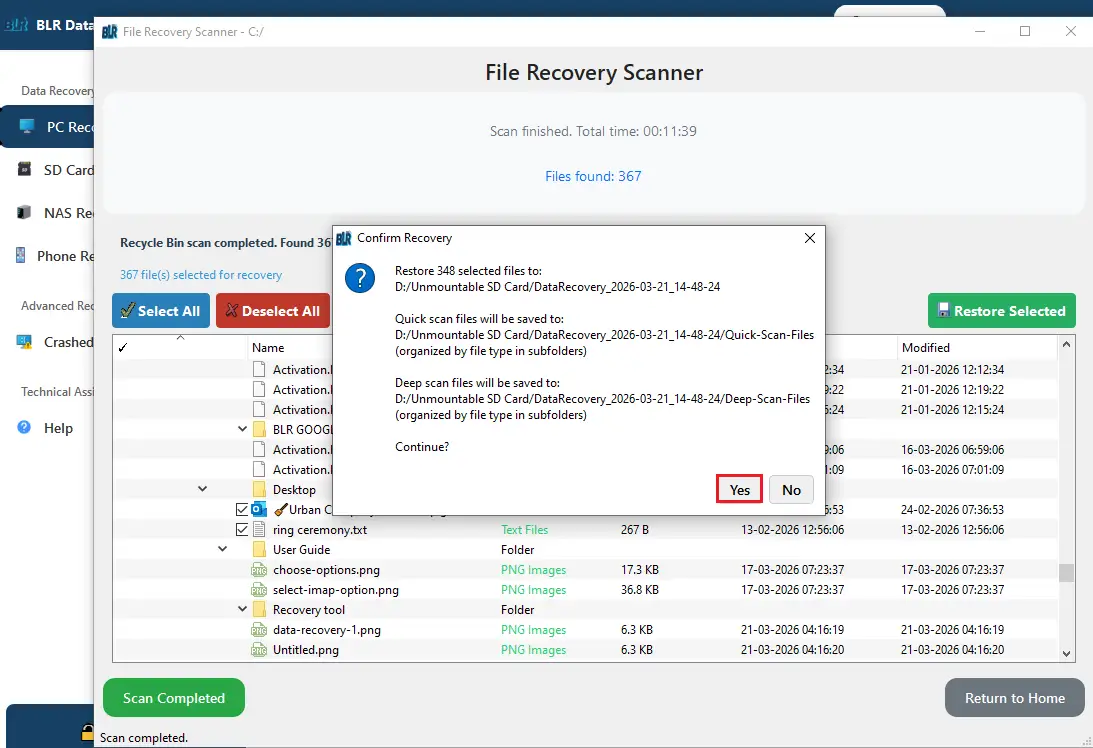
Task: Switch to the Help section
Action: tap(60, 428)
